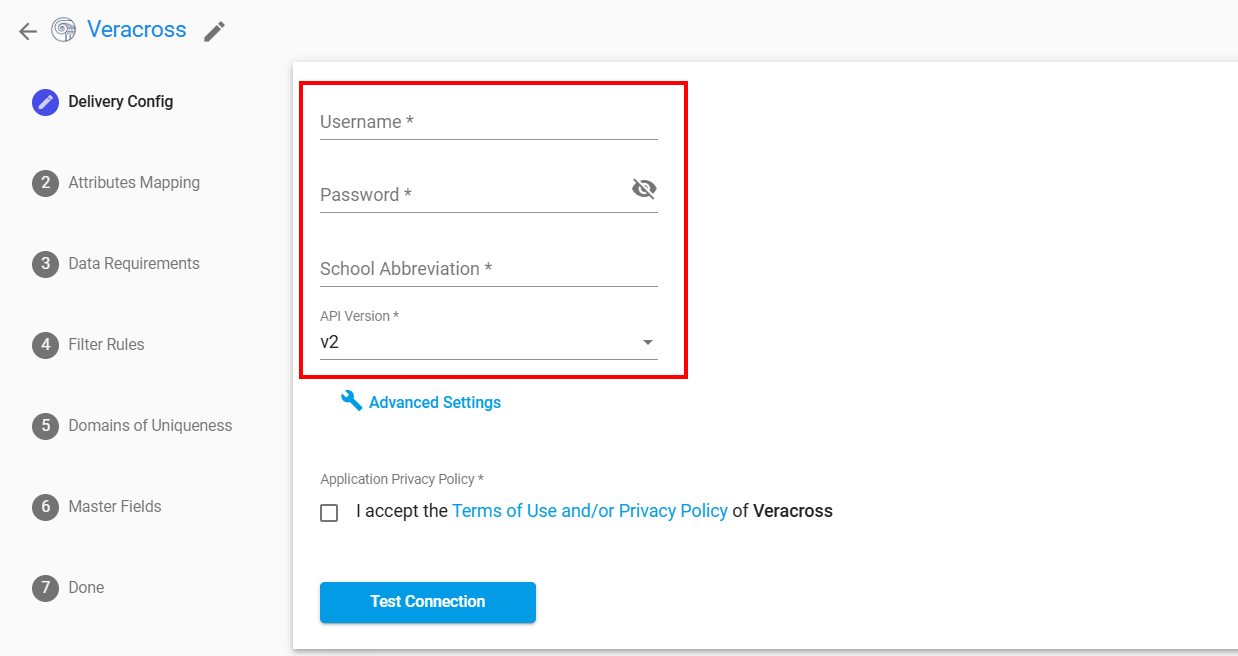1238x656 pixels.
Task: Click the Delivery Config step pencil icon
Action: [45, 102]
